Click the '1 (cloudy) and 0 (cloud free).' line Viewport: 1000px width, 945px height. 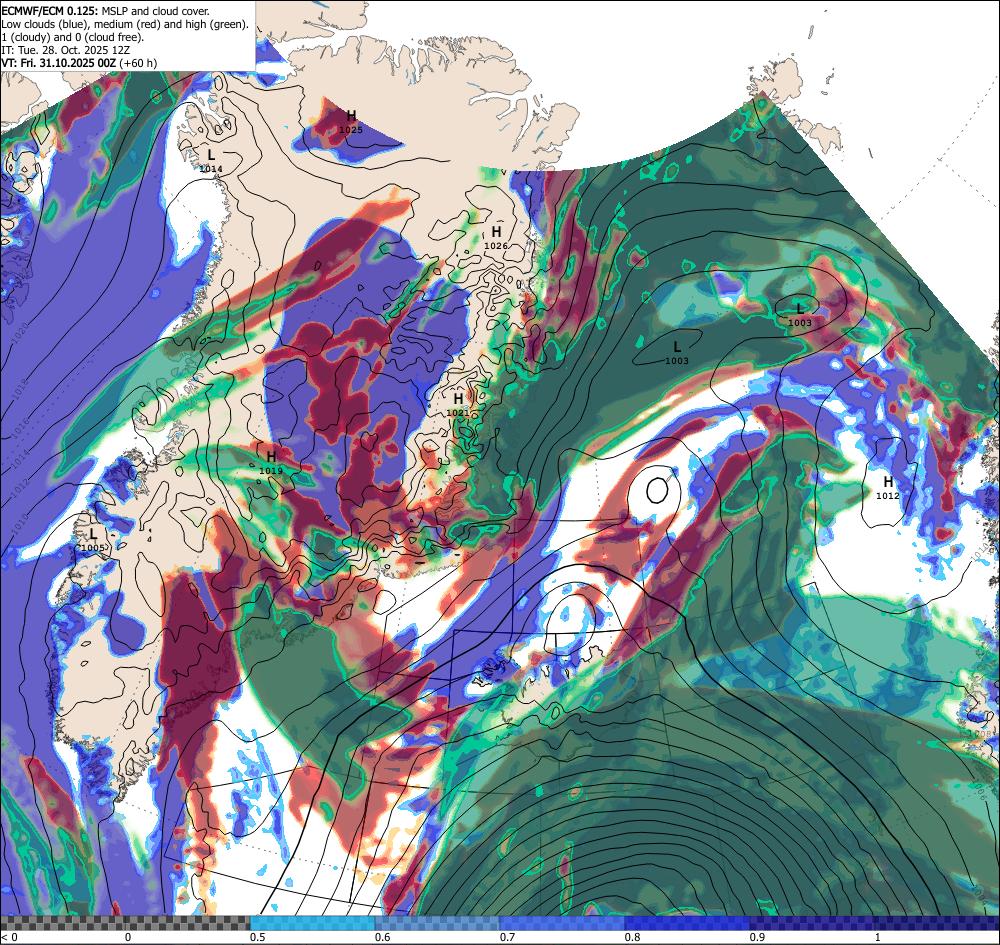(x=73, y=37)
